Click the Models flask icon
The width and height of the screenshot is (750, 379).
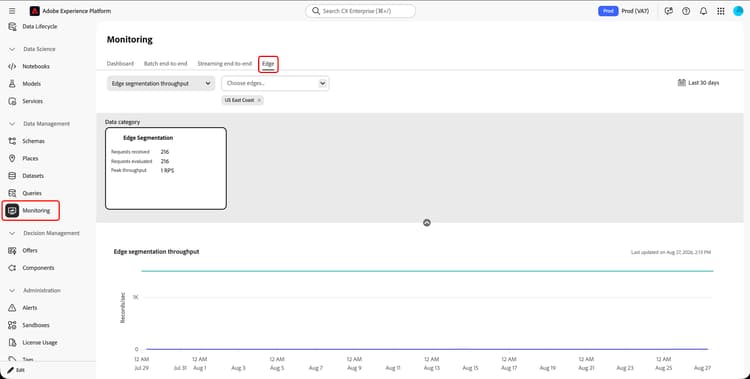(12, 84)
